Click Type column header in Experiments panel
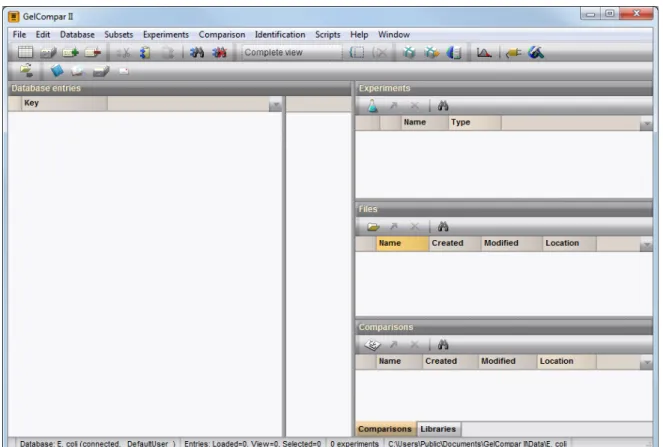The width and height of the screenshot is (663, 447). click(475, 123)
